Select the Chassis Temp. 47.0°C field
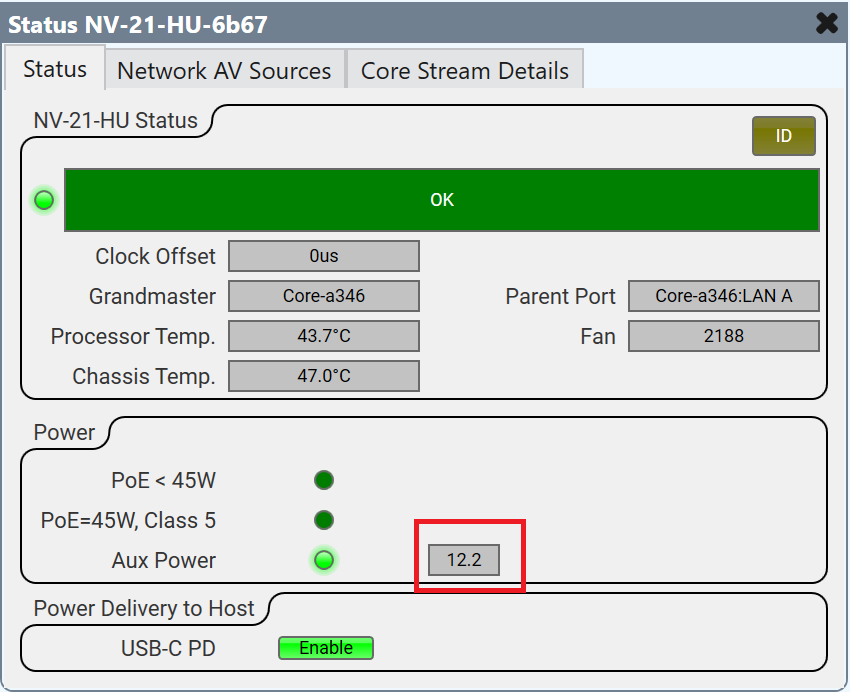This screenshot has height=692, width=850. coord(323,376)
